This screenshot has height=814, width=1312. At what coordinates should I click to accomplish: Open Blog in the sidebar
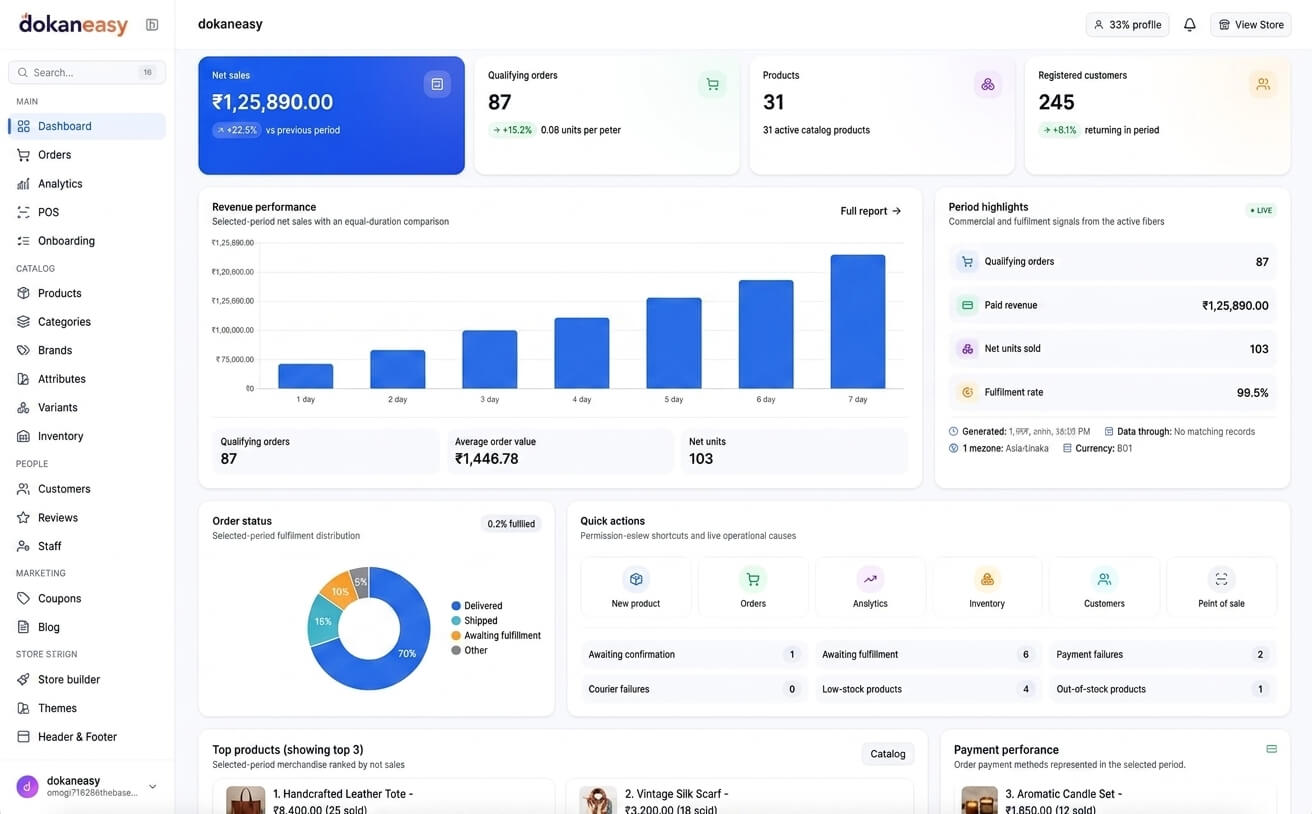87,627
